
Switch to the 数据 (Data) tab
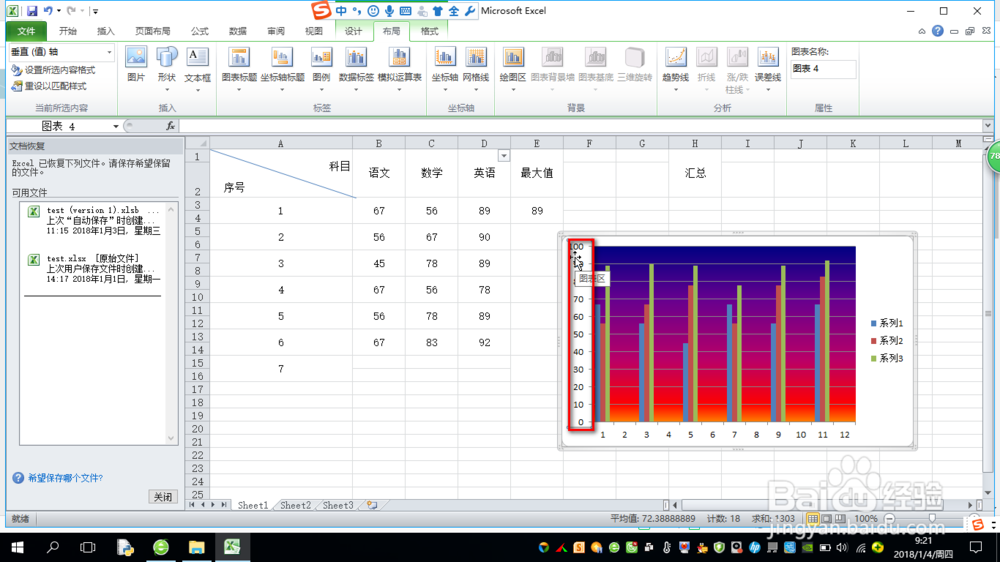pos(238,31)
